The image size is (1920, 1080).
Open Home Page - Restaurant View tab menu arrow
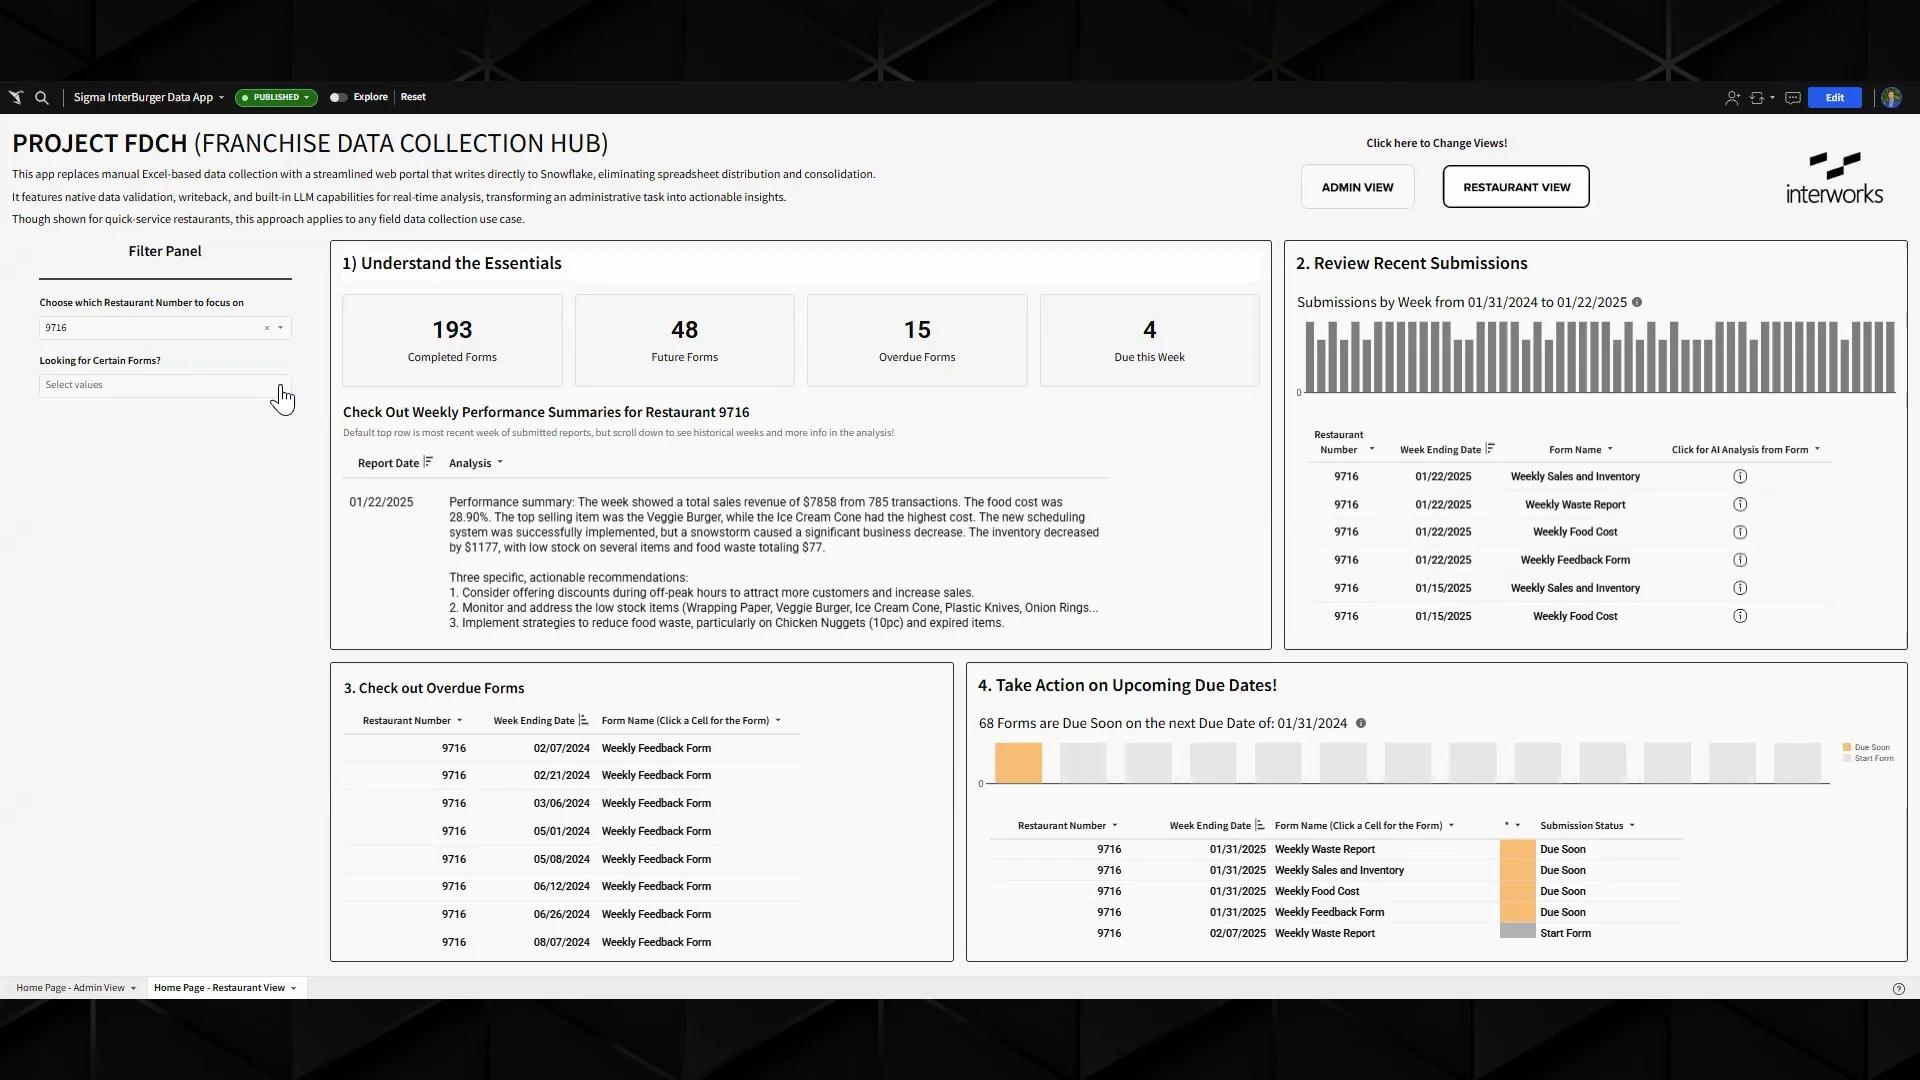point(293,989)
